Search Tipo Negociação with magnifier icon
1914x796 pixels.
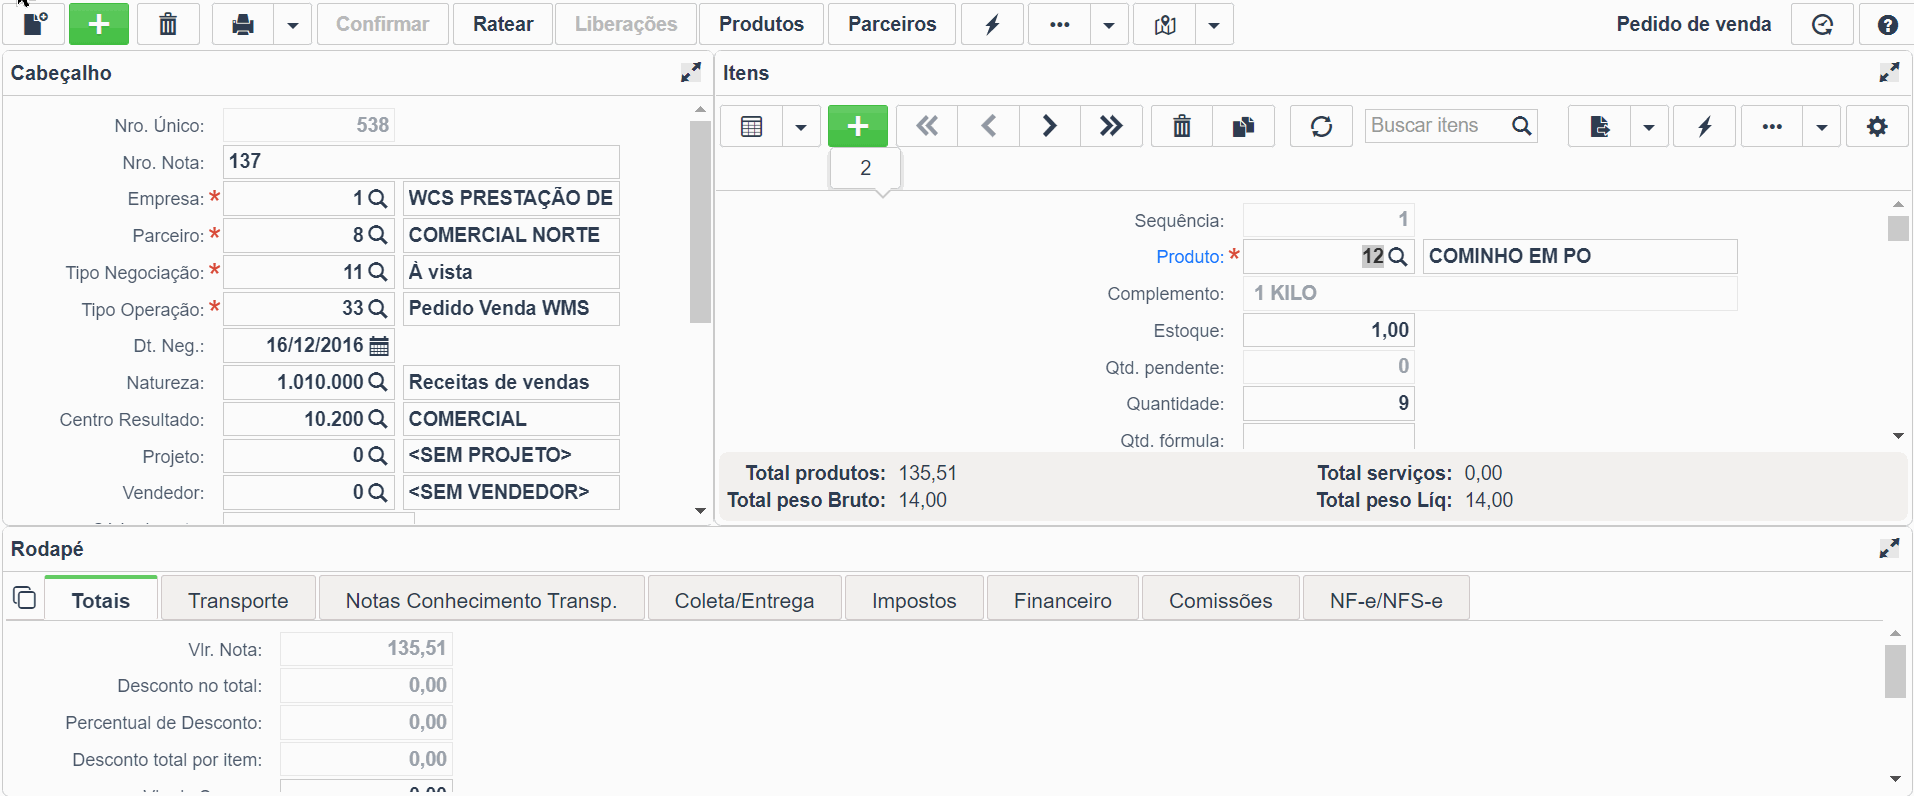pyautogui.click(x=377, y=272)
